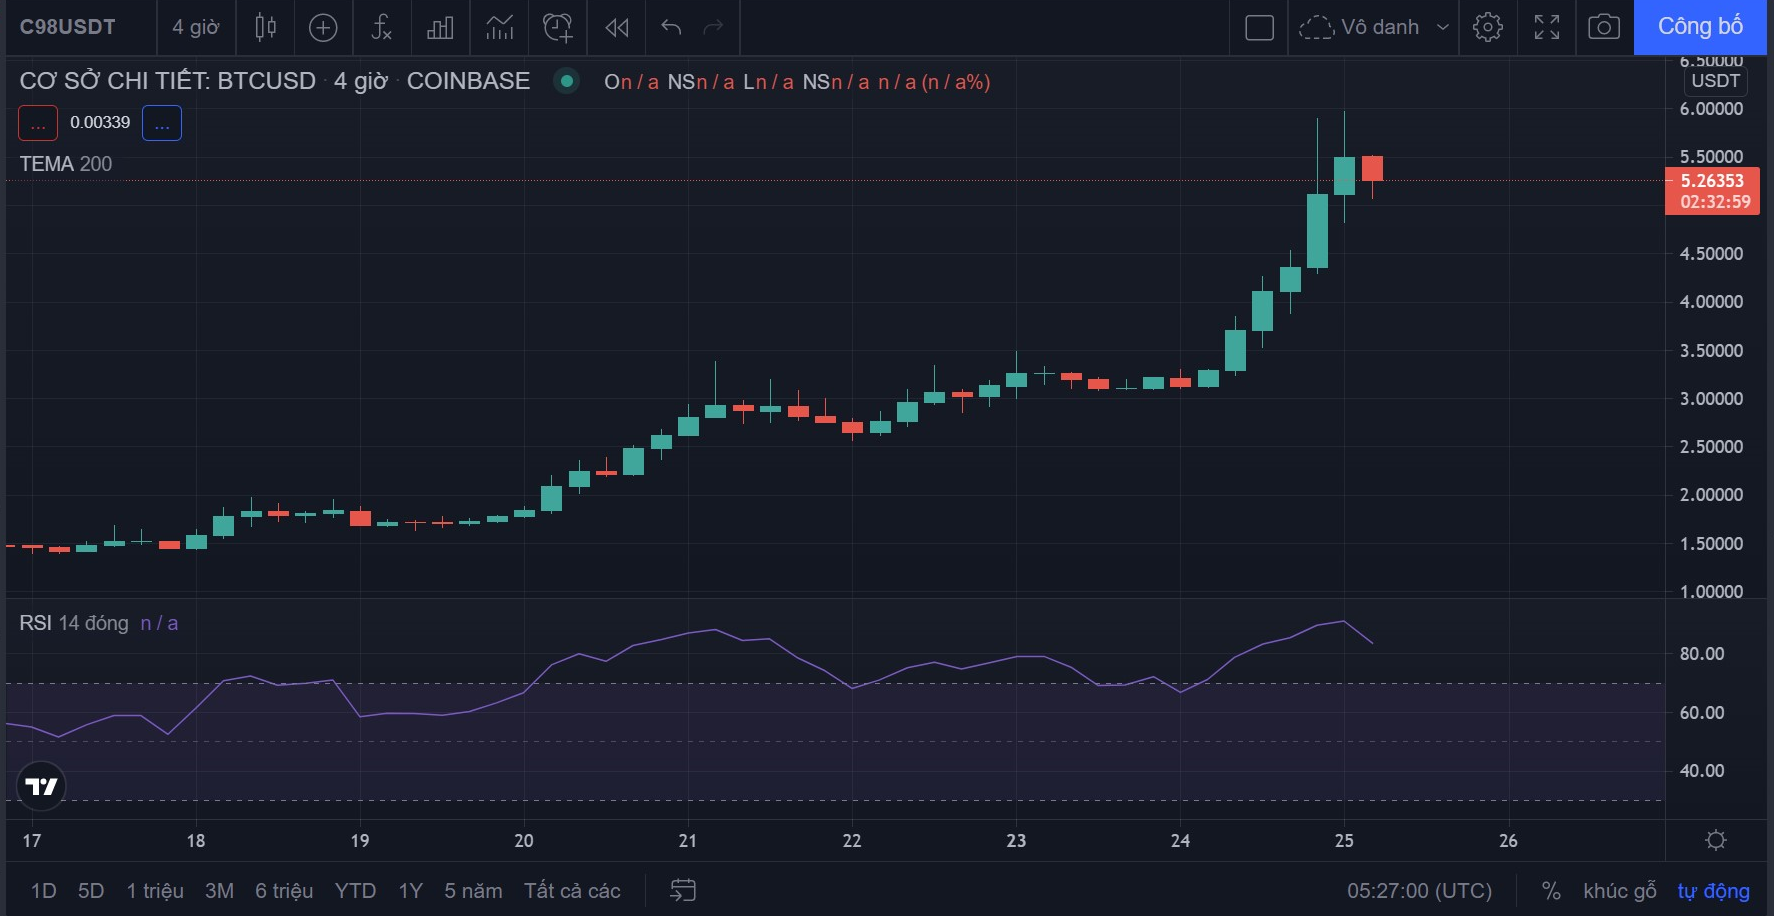The width and height of the screenshot is (1774, 916).
Task: Undo the last chart action
Action: (671, 27)
